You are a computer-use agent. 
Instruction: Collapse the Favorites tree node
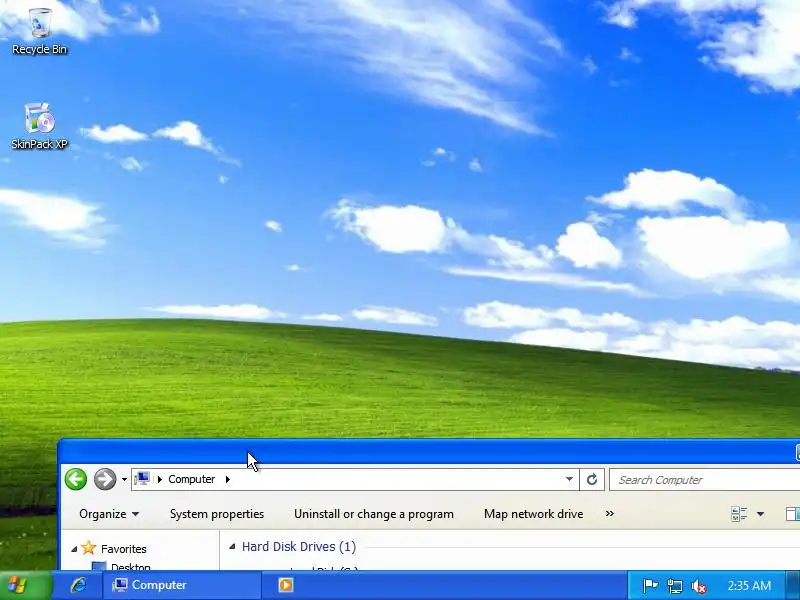point(74,549)
